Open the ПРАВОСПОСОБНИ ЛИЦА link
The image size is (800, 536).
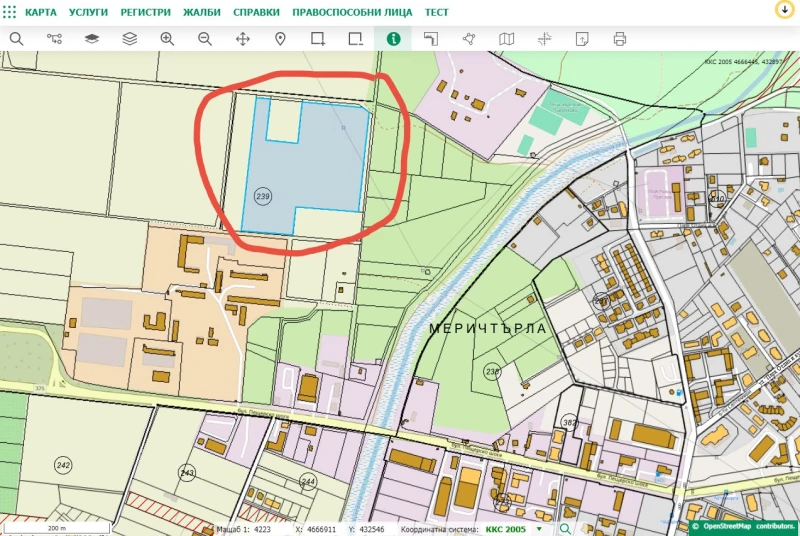352,12
